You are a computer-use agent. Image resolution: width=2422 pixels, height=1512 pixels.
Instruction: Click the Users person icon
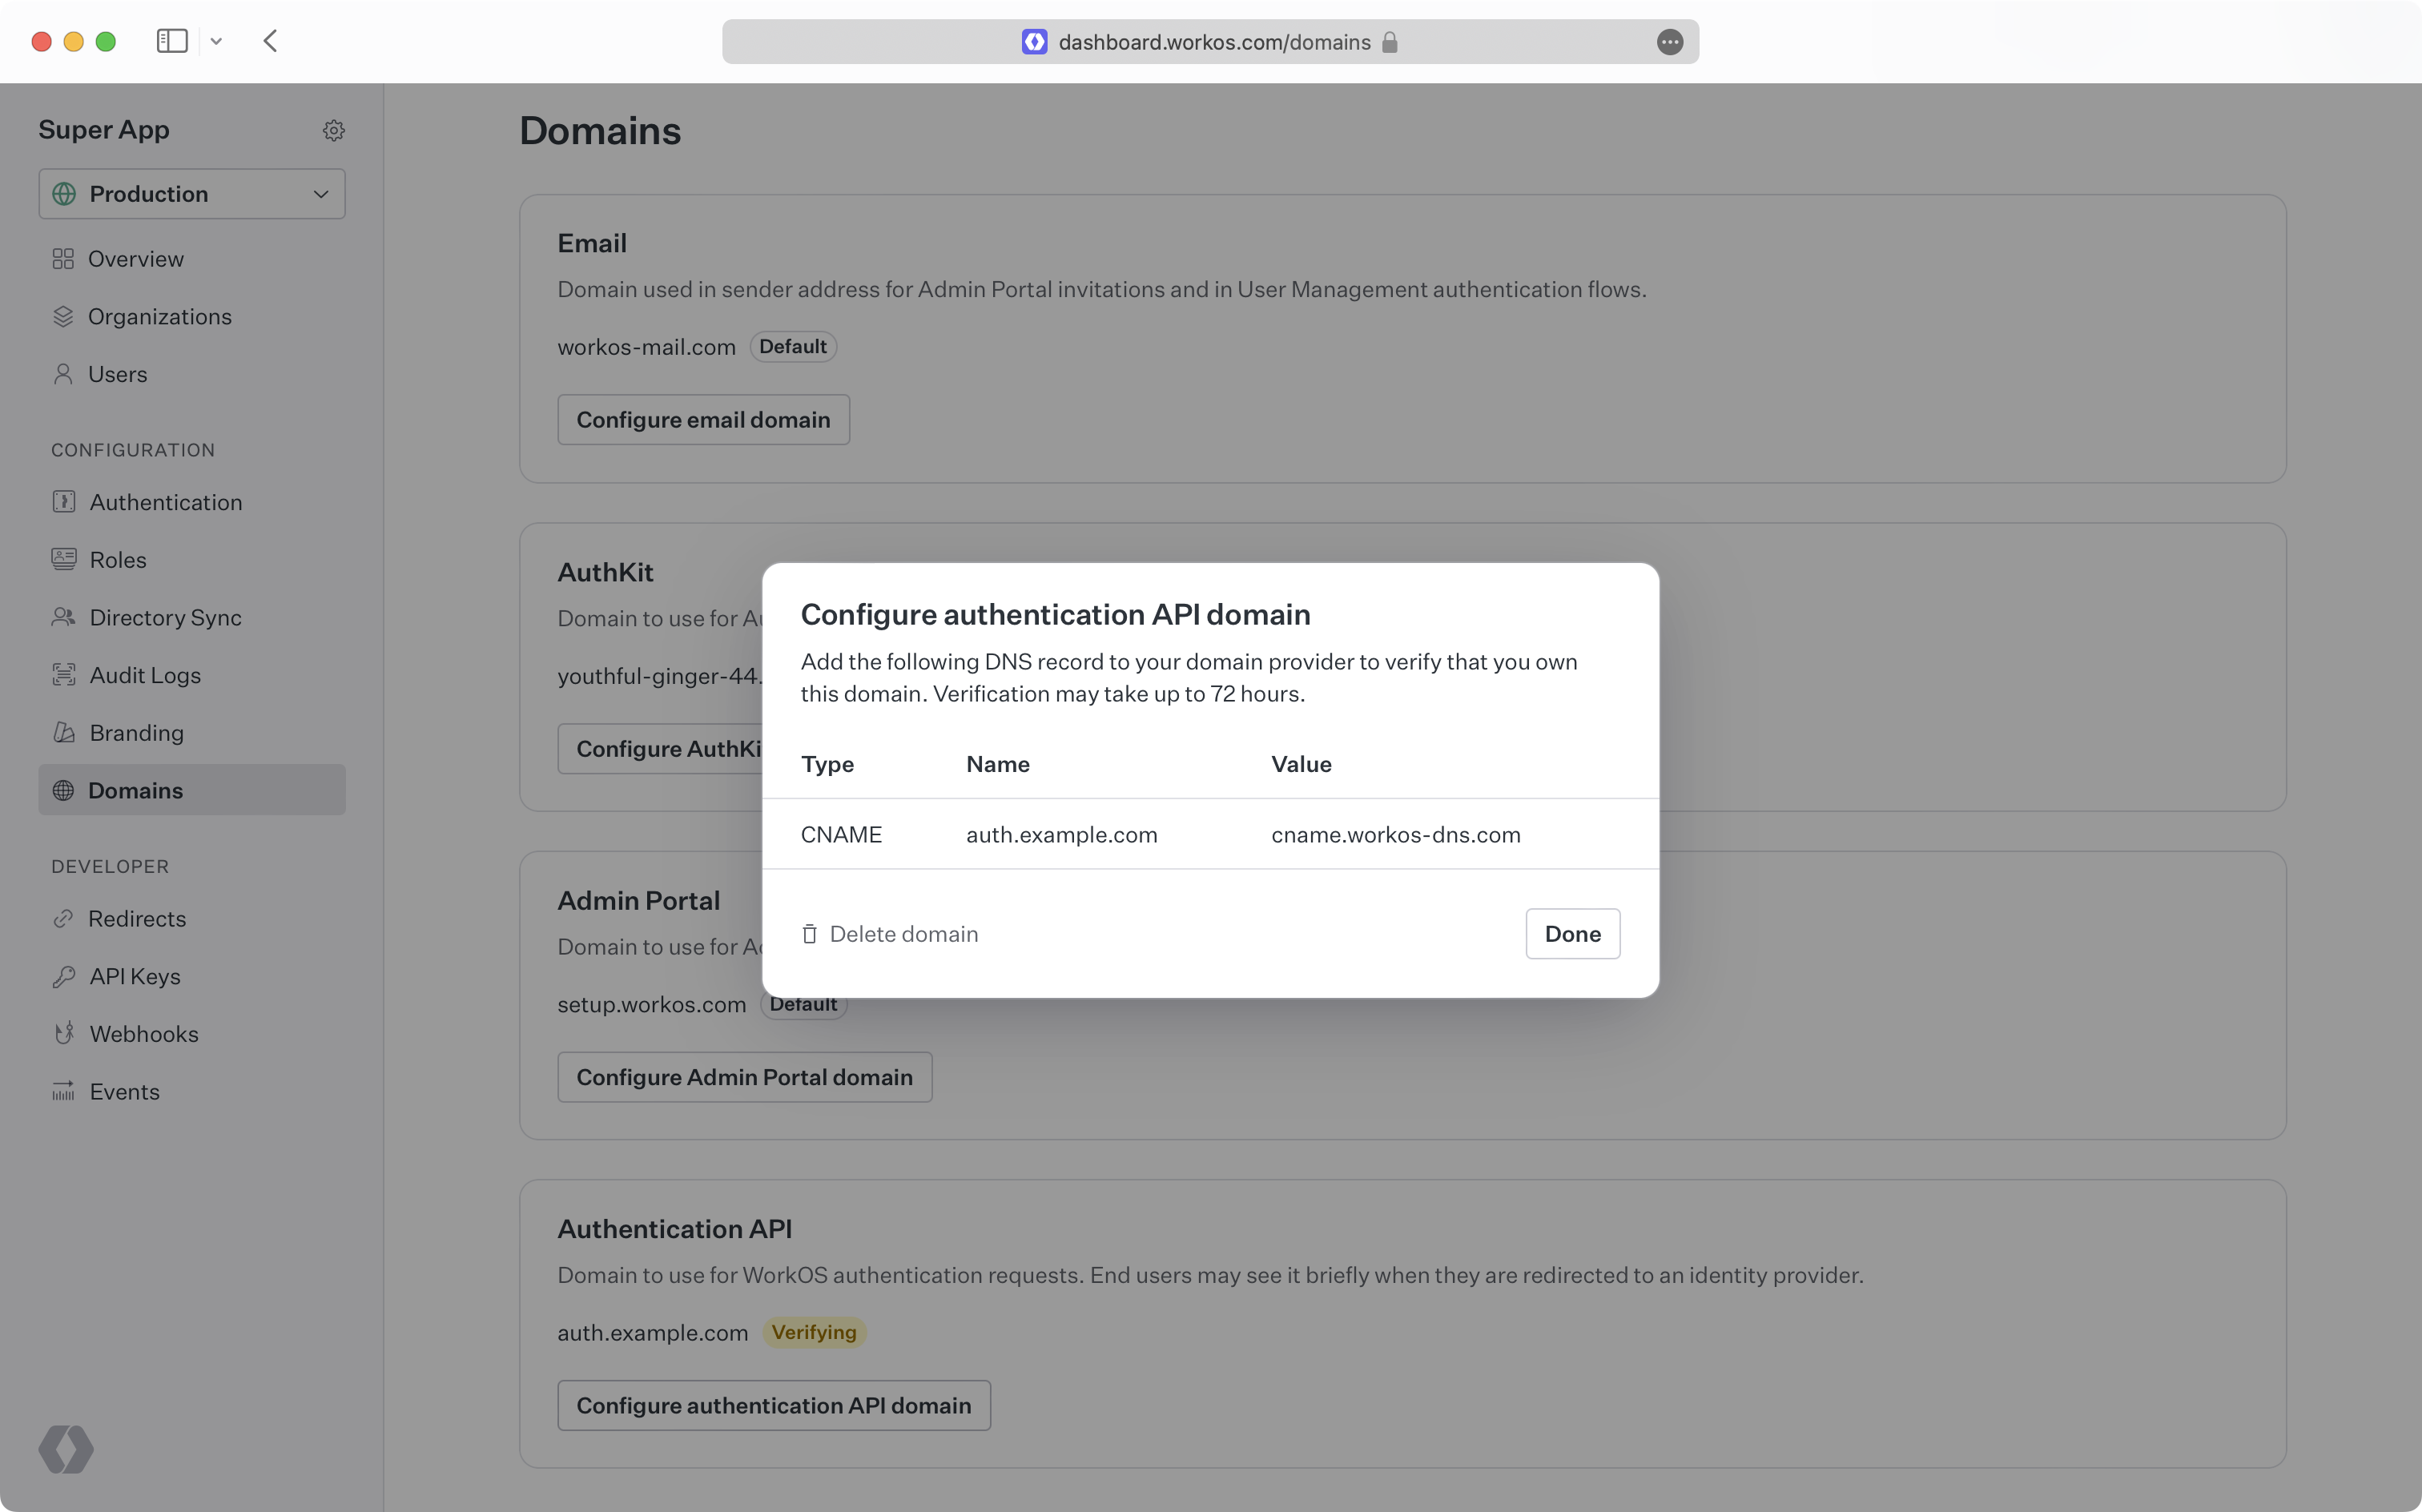tap(63, 374)
